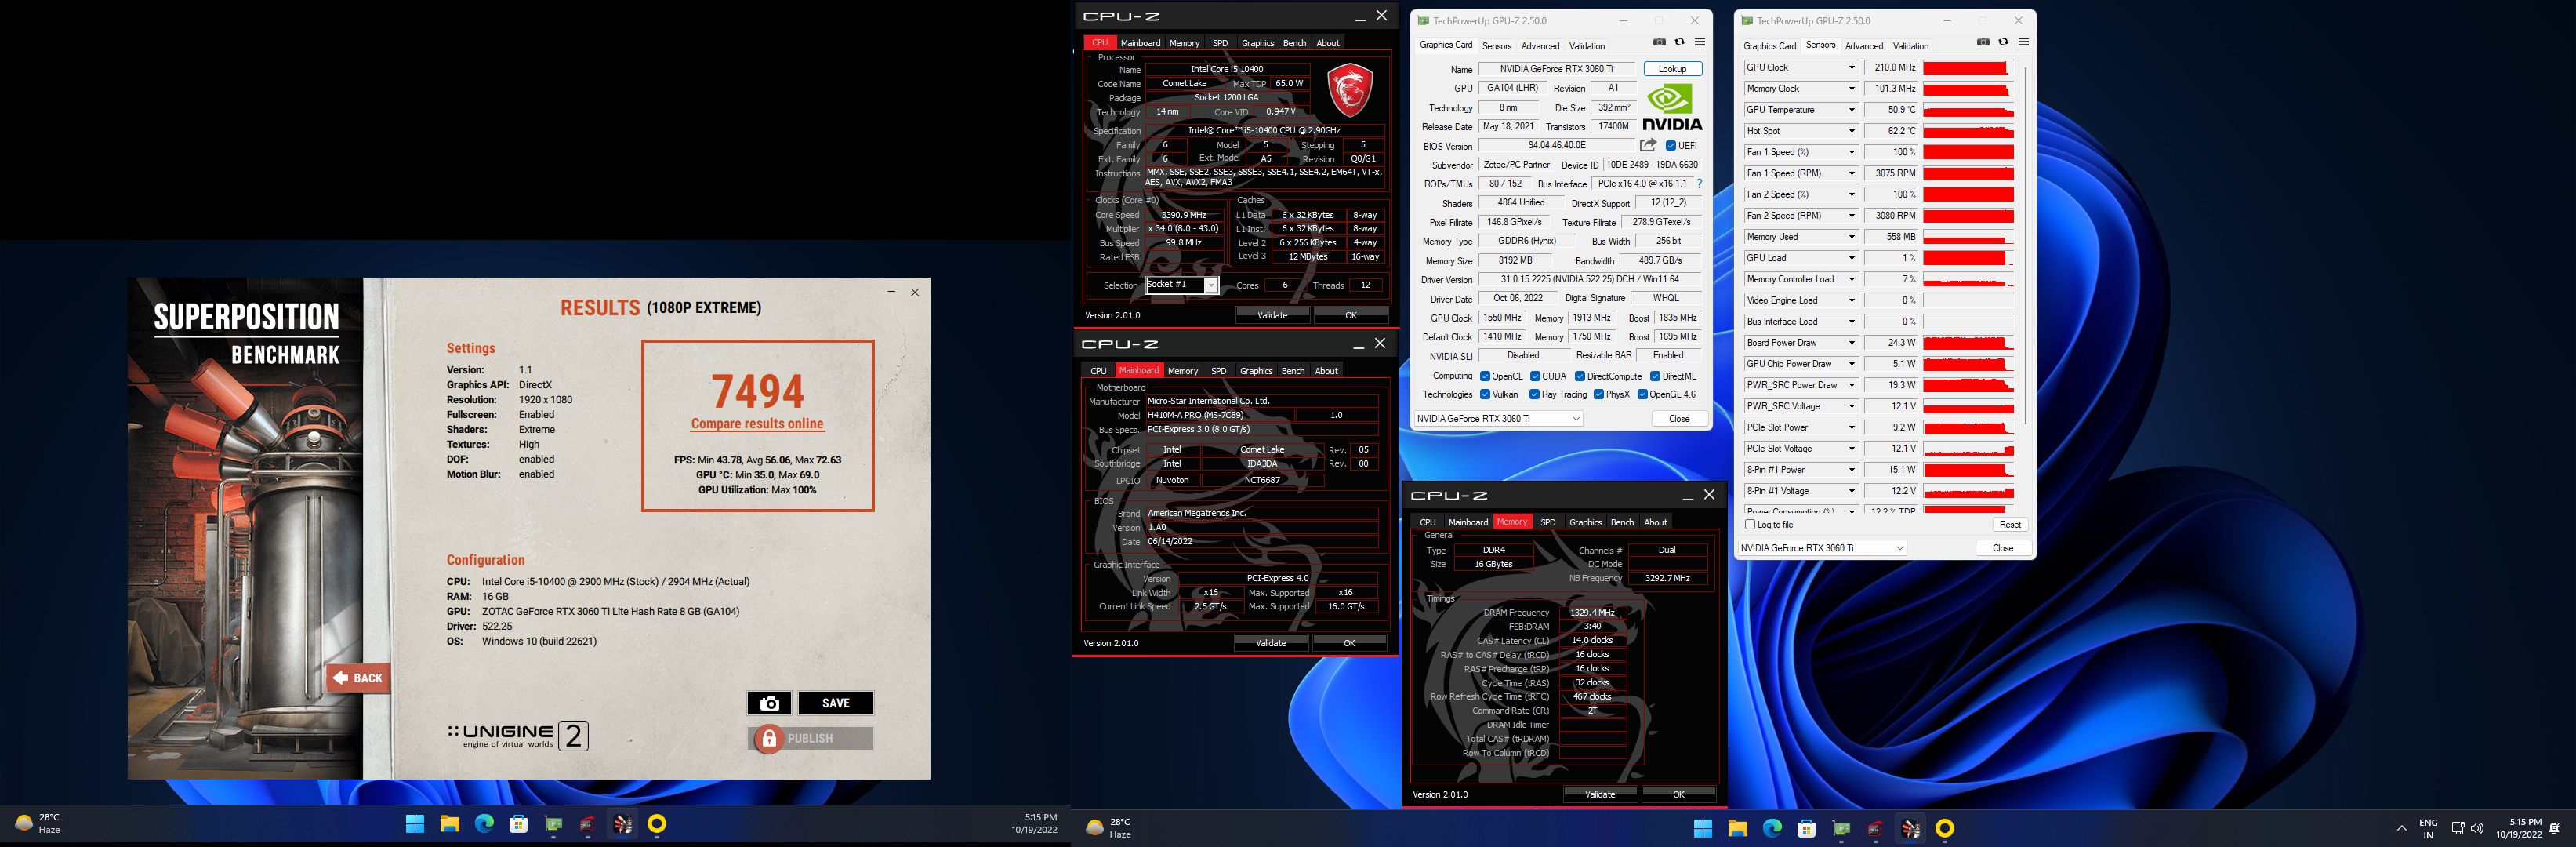Open Microsoft Edge on right monitor taskbar
This screenshot has width=2576, height=847.
coord(1772,828)
